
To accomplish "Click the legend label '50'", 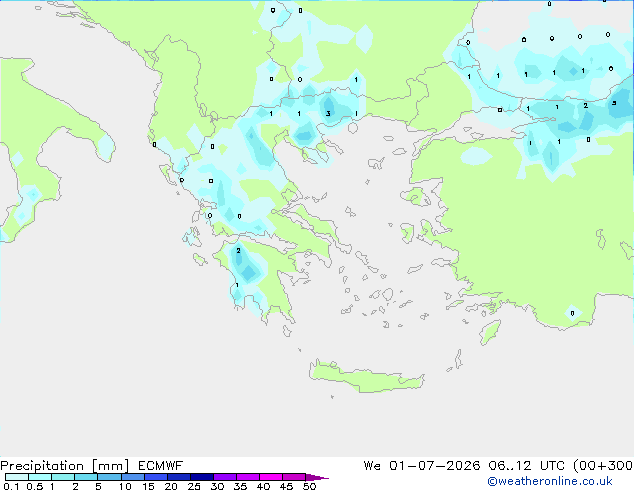I will pyautogui.click(x=310, y=486).
